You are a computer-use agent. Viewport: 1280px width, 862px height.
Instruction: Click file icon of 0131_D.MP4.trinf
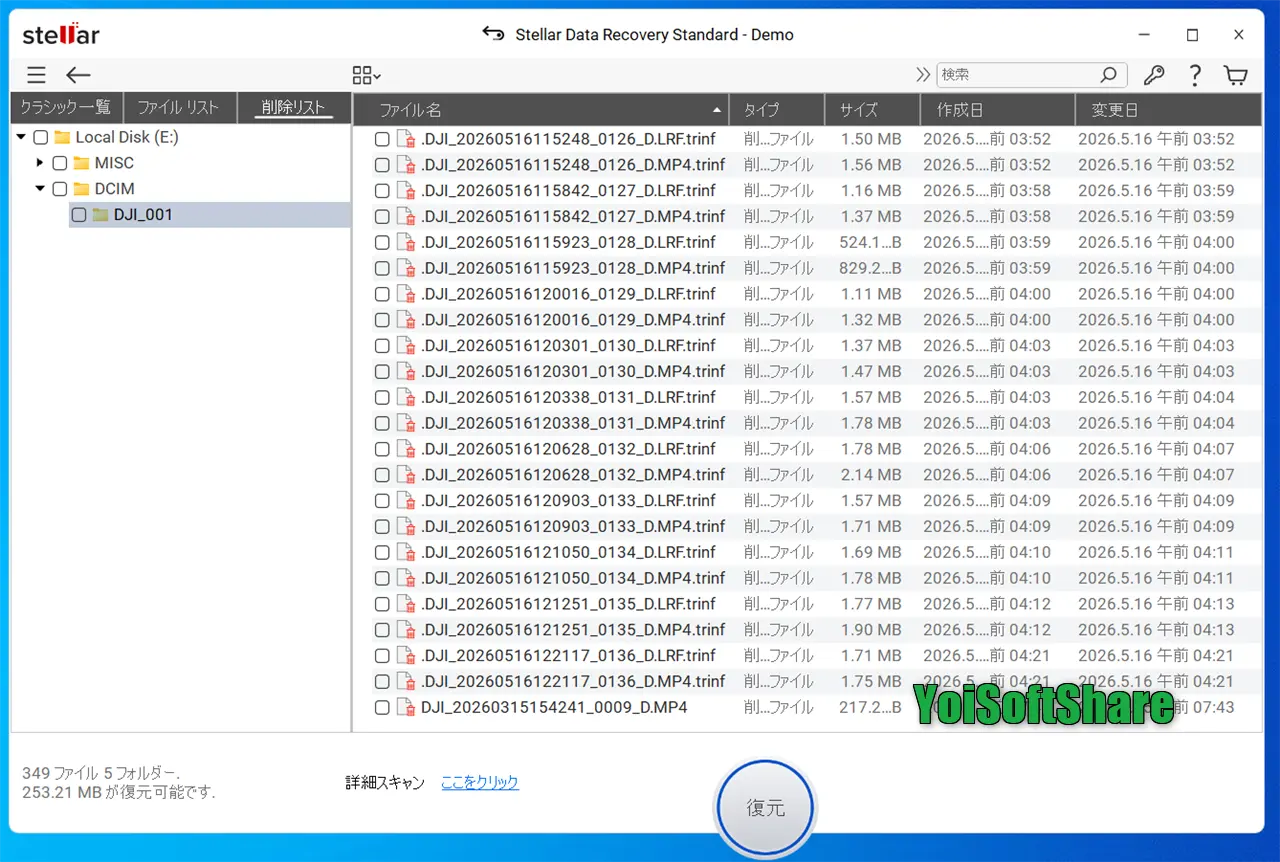point(406,423)
